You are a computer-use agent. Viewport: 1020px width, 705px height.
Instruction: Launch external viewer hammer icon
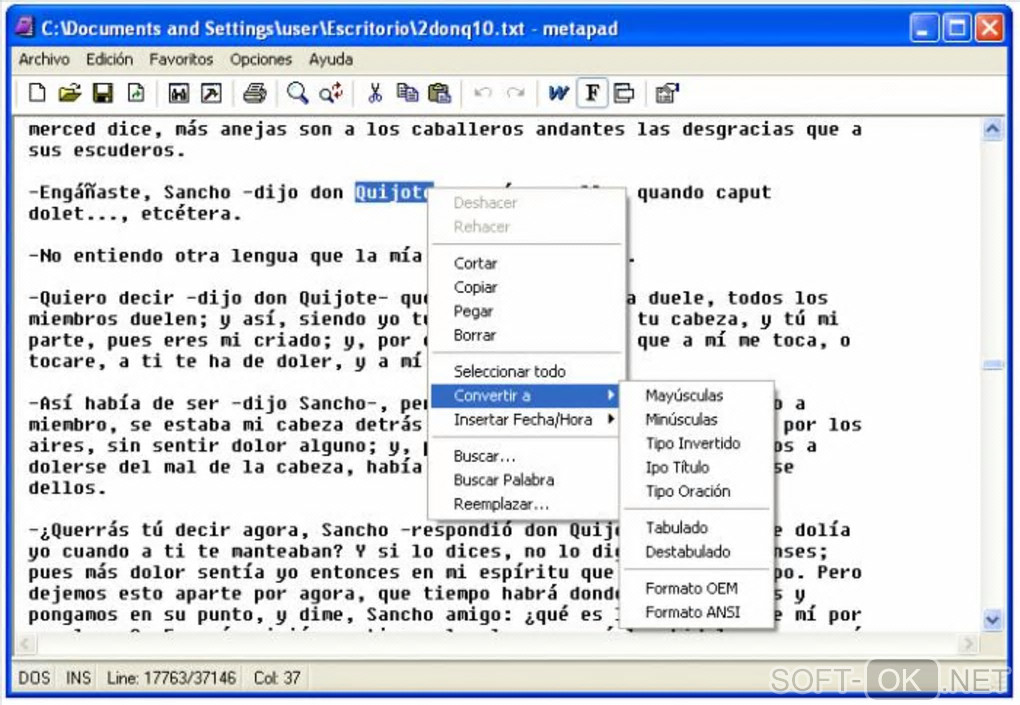[211, 94]
